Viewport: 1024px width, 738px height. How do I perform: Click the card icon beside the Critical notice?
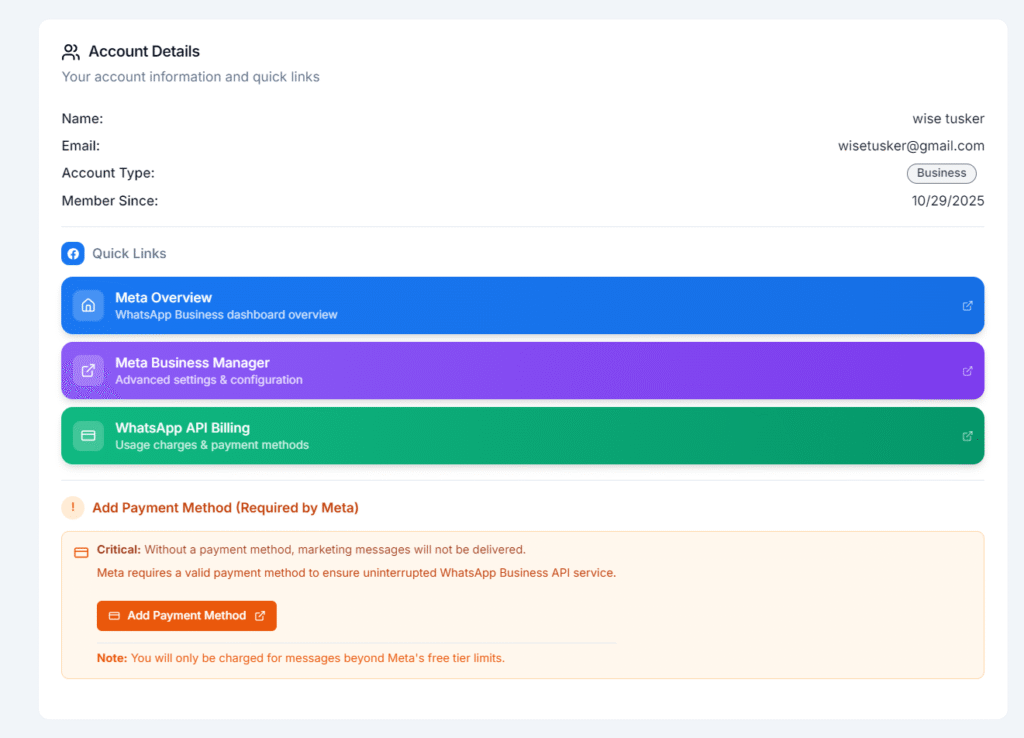coord(81,551)
